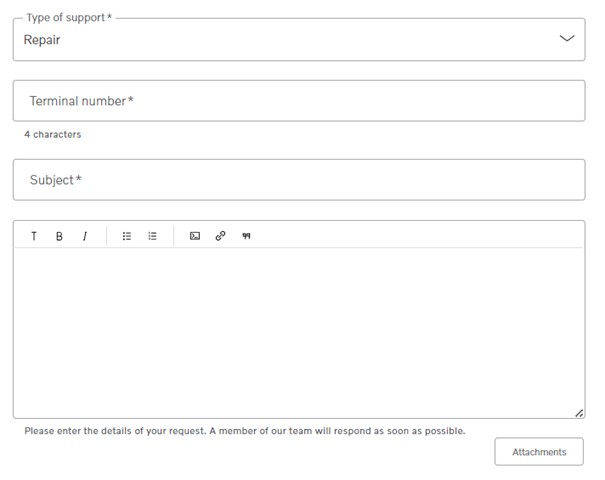
Task: Insert a hyperlink
Action: click(220, 236)
